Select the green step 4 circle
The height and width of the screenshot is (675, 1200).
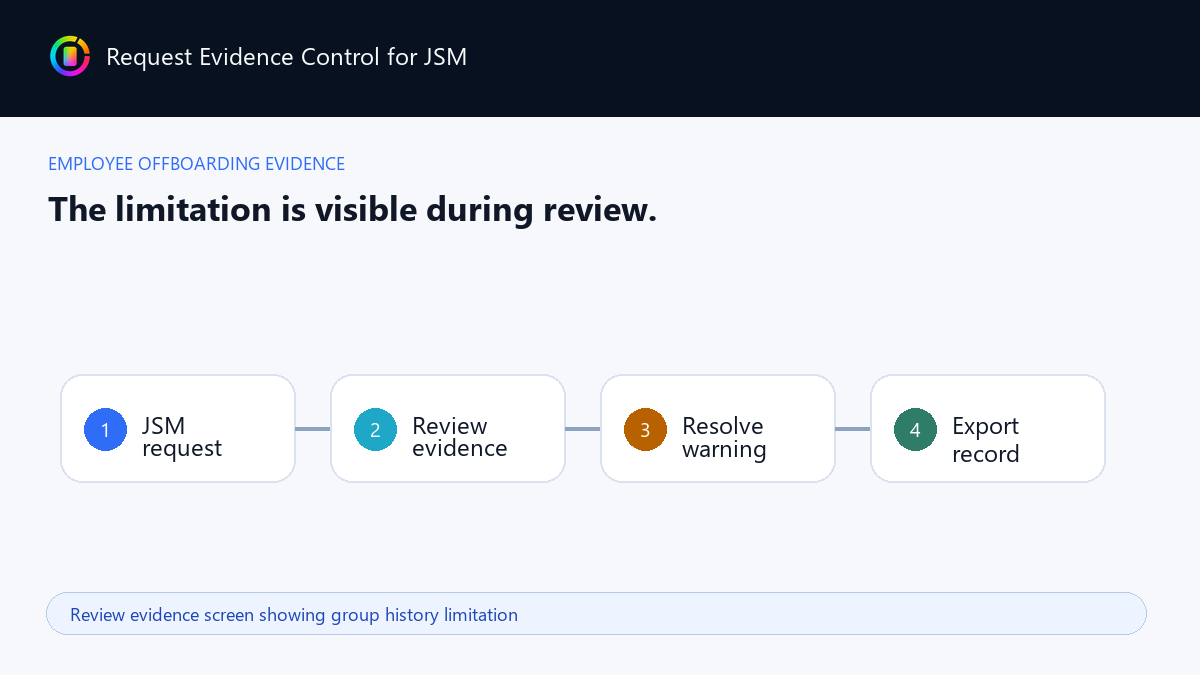(x=915, y=429)
